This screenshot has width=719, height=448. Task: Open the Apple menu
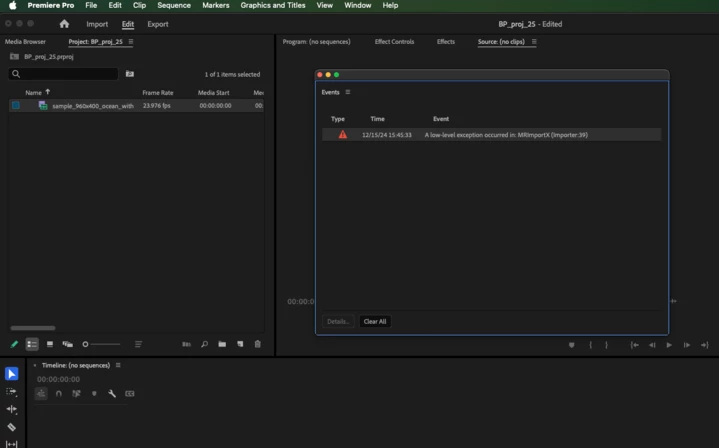(12, 5)
